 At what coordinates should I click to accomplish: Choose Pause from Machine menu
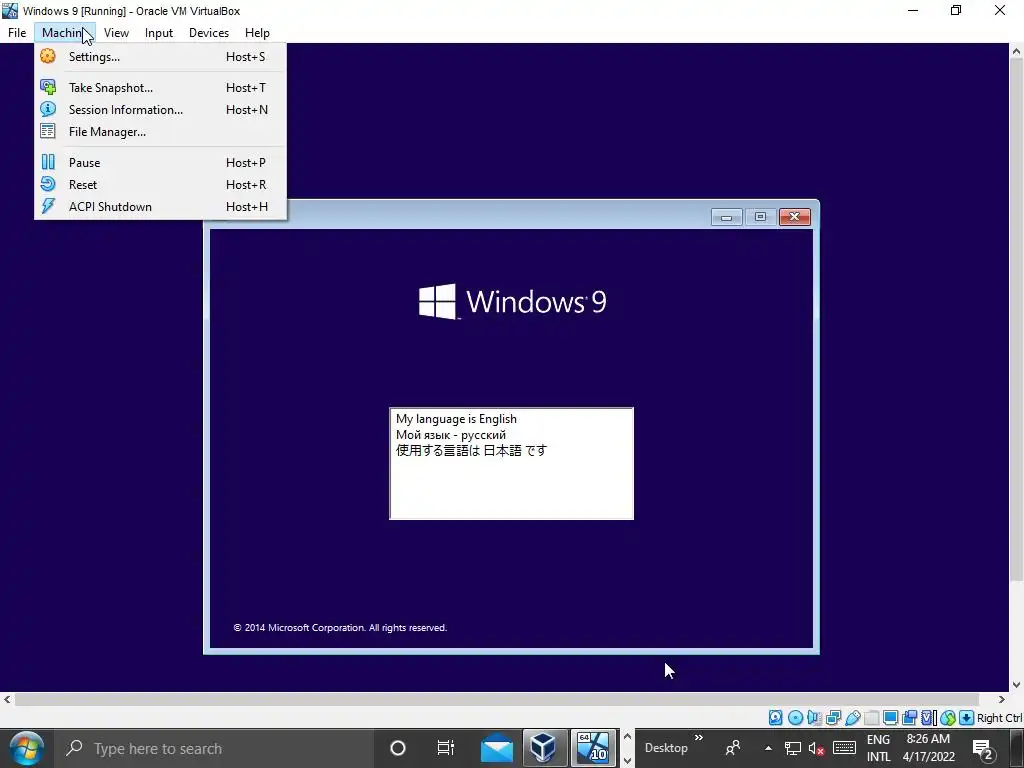tap(160, 163)
